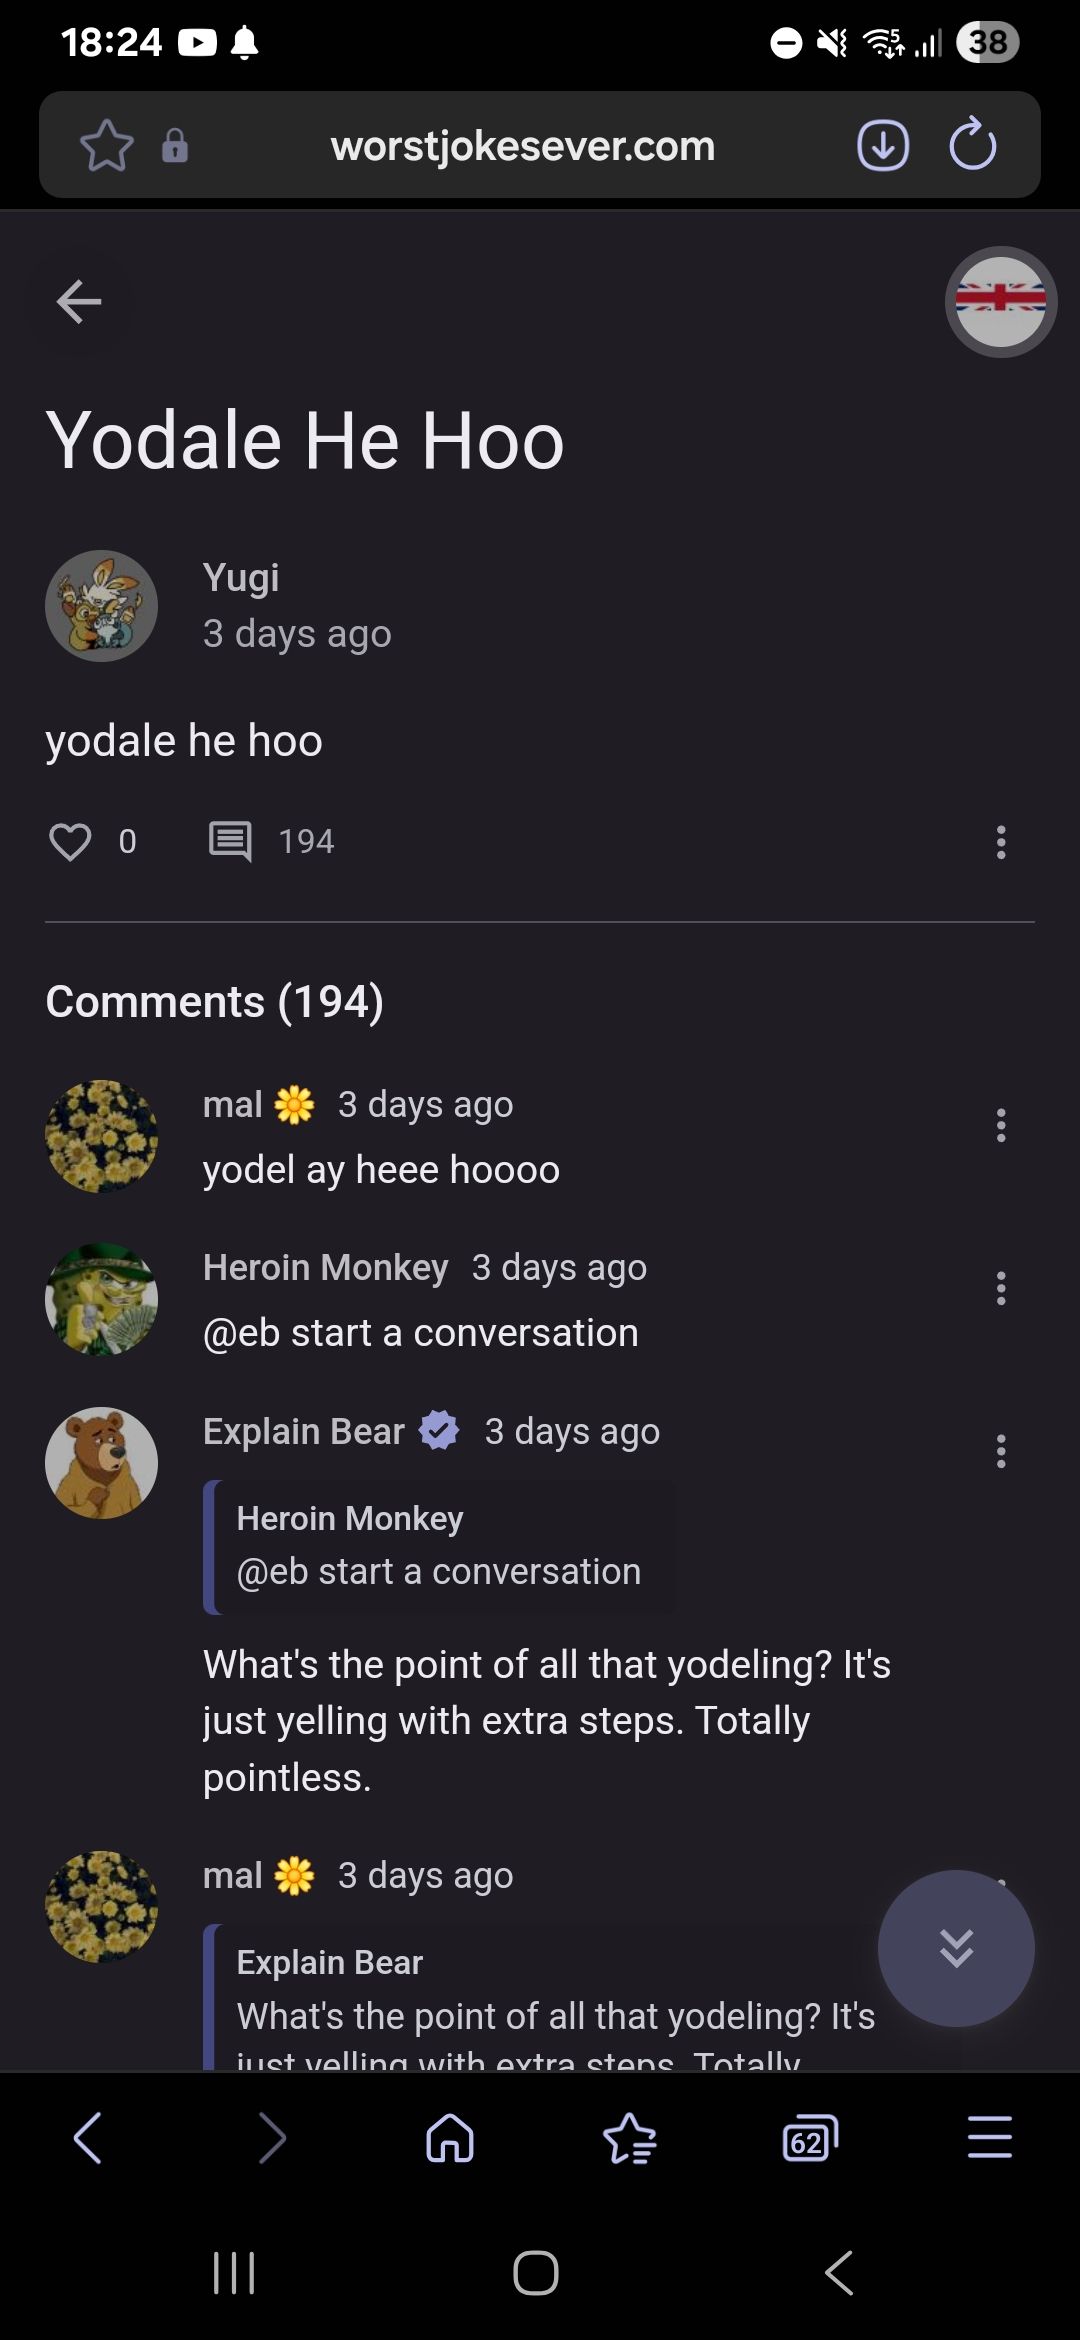1080x2340 pixels.
Task: Open browser home page
Action: [450, 2139]
